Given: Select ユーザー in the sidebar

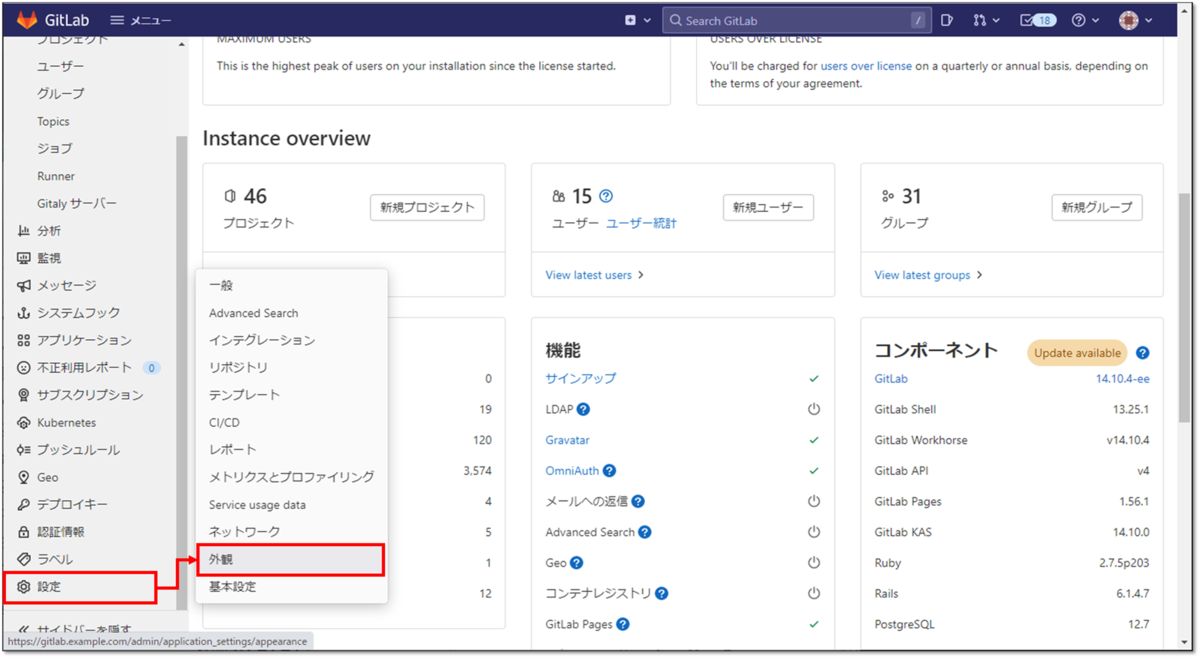Looking at the screenshot, I should pyautogui.click(x=61, y=66).
